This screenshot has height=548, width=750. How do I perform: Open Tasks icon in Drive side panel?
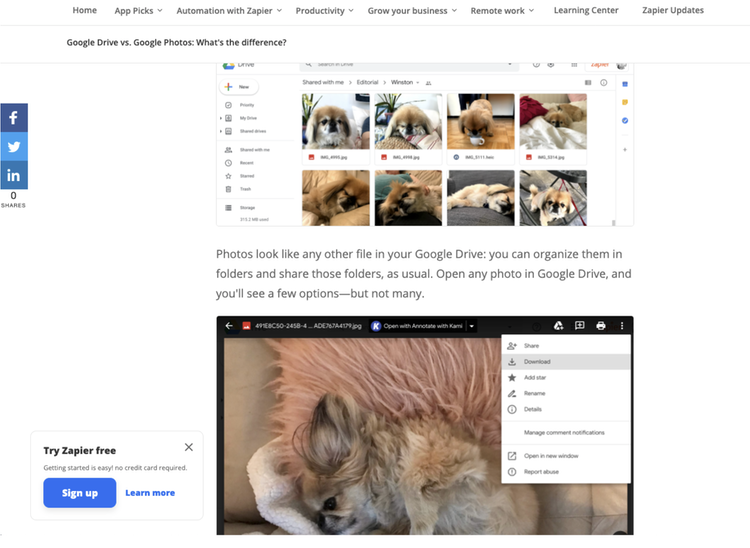click(625, 121)
